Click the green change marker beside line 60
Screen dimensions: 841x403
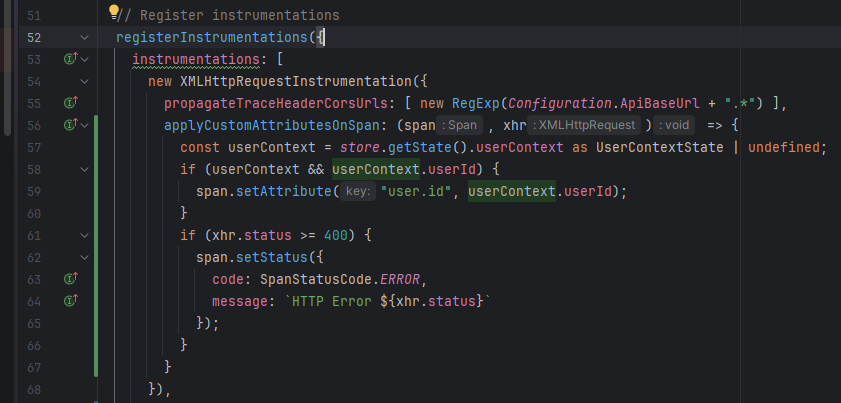pyautogui.click(x=96, y=213)
